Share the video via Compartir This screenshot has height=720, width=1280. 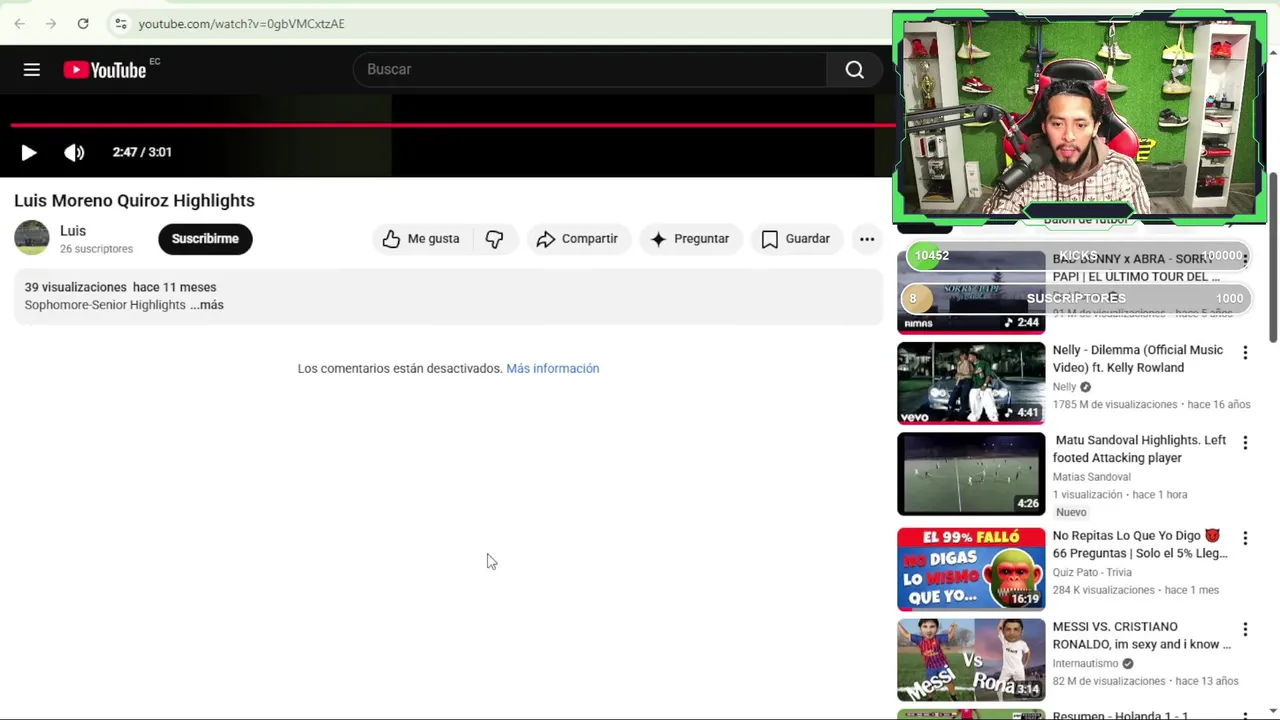(x=577, y=238)
